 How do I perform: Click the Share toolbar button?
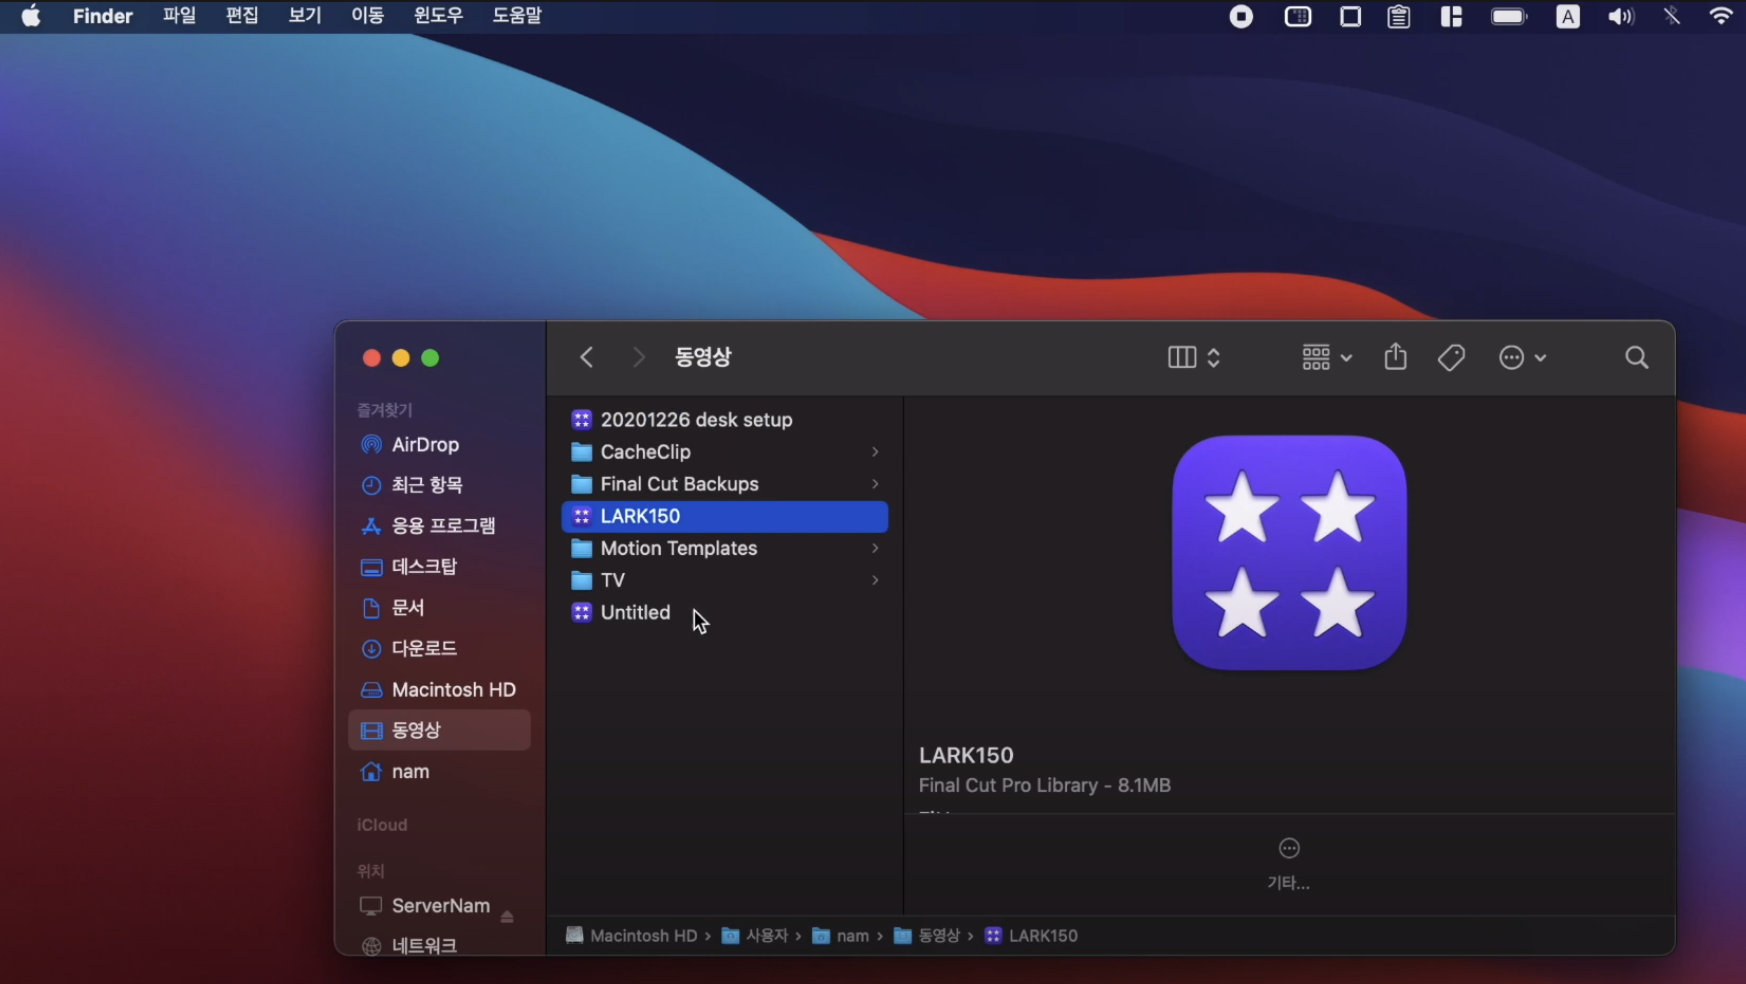pos(1396,357)
